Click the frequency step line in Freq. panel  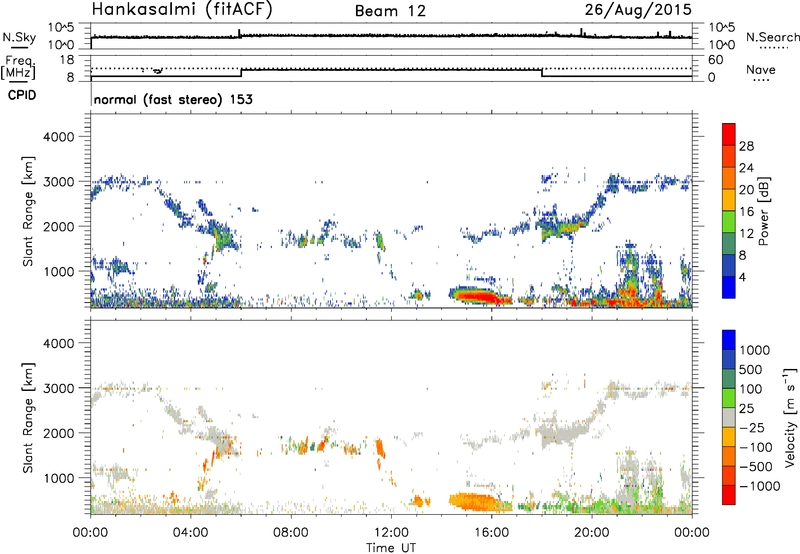pyautogui.click(x=391, y=71)
